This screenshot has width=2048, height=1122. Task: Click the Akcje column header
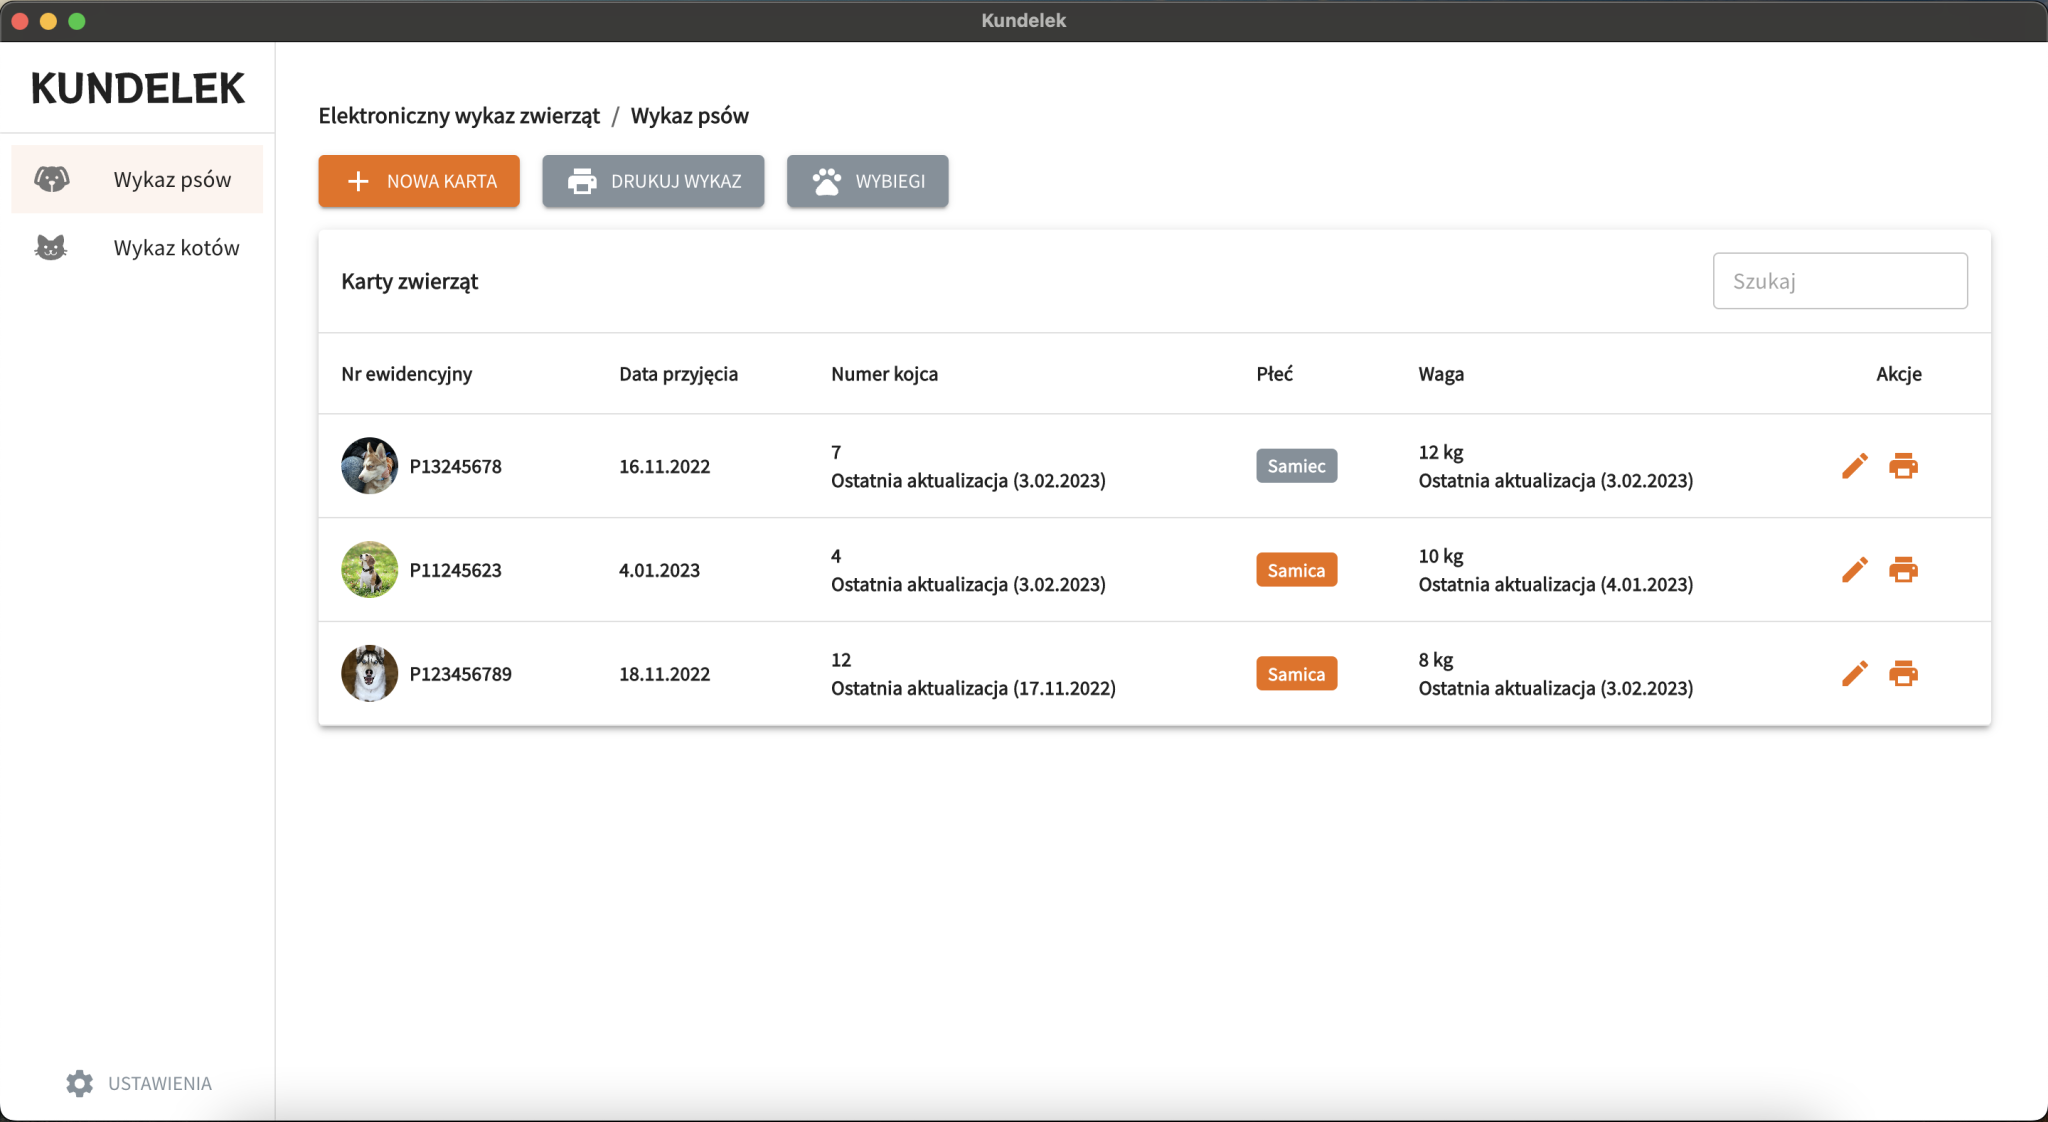pos(1899,374)
